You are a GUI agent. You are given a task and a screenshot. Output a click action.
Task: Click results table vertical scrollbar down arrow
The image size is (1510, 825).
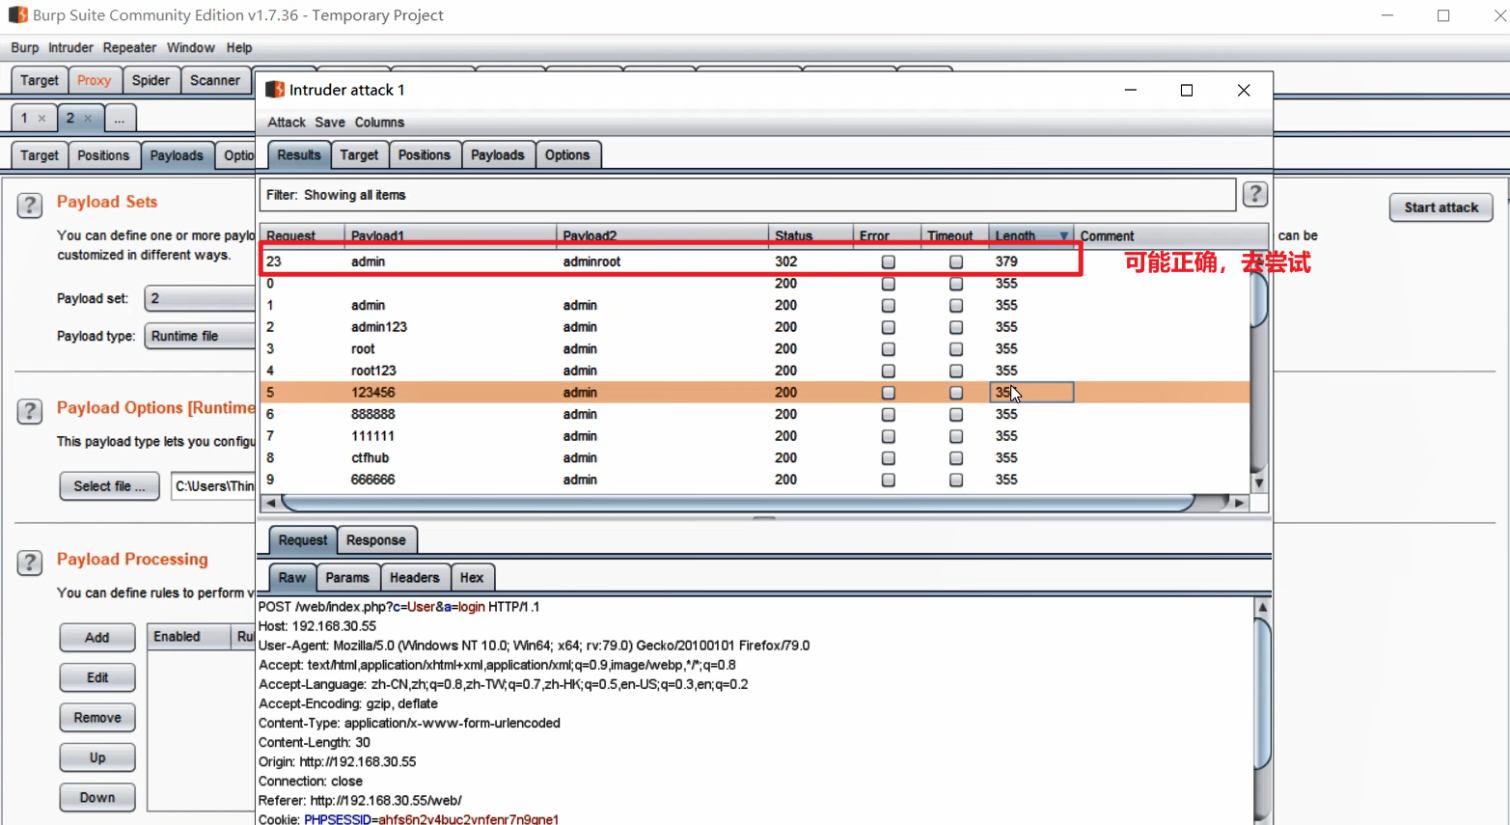click(1259, 483)
